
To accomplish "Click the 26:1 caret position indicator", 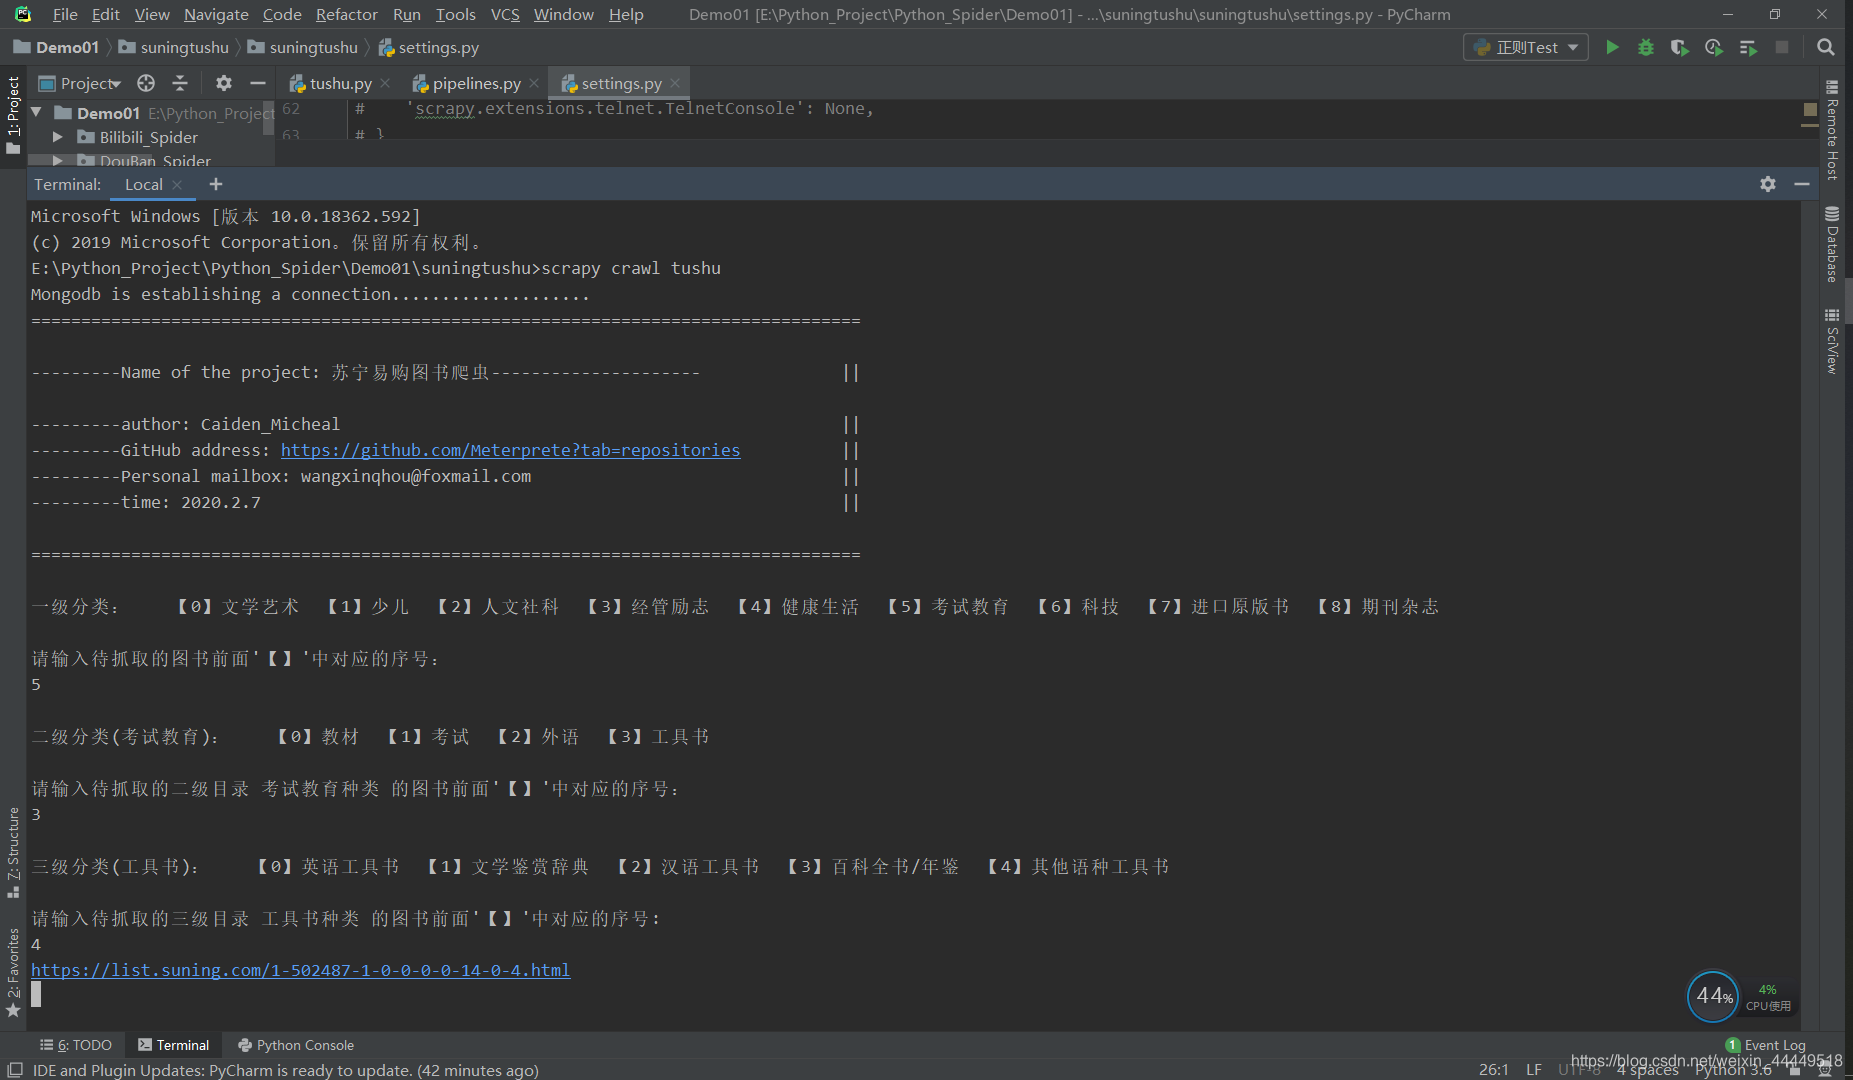I will point(1493,1070).
